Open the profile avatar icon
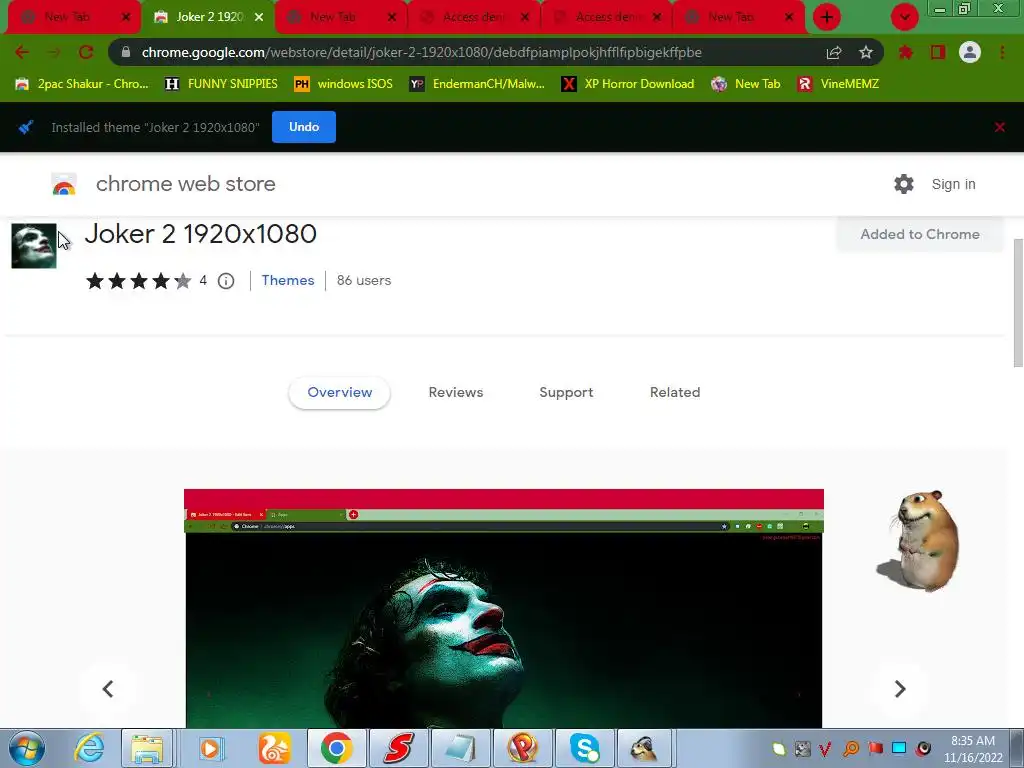 pyautogui.click(x=970, y=52)
